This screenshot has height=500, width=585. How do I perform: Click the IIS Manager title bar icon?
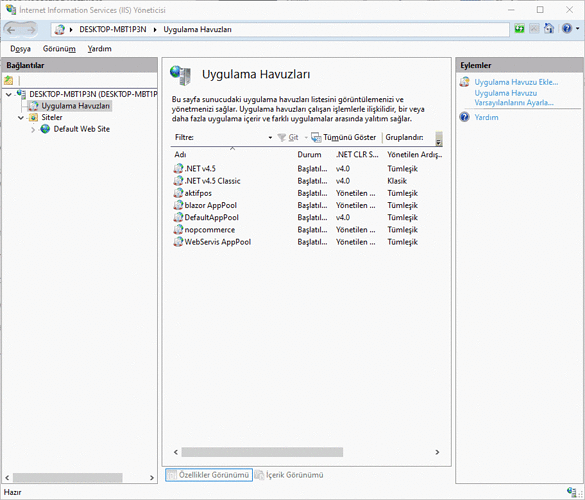pyautogui.click(x=11, y=9)
